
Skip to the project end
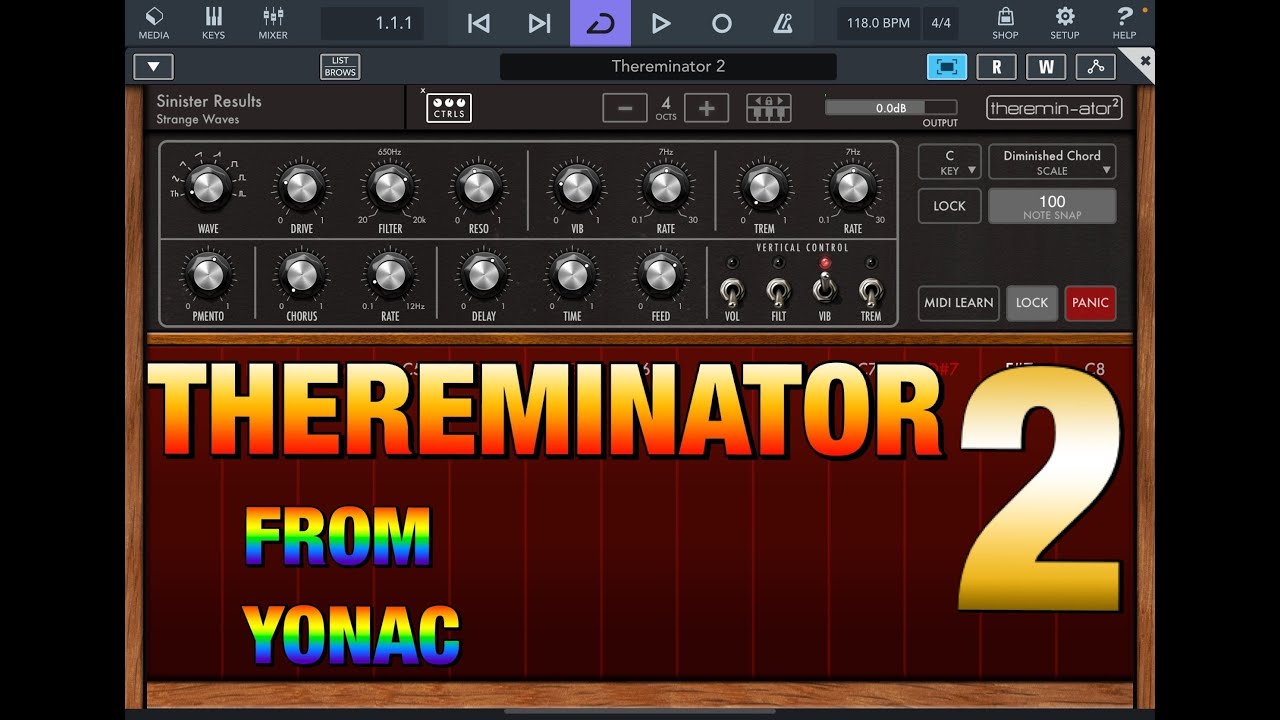[x=540, y=23]
